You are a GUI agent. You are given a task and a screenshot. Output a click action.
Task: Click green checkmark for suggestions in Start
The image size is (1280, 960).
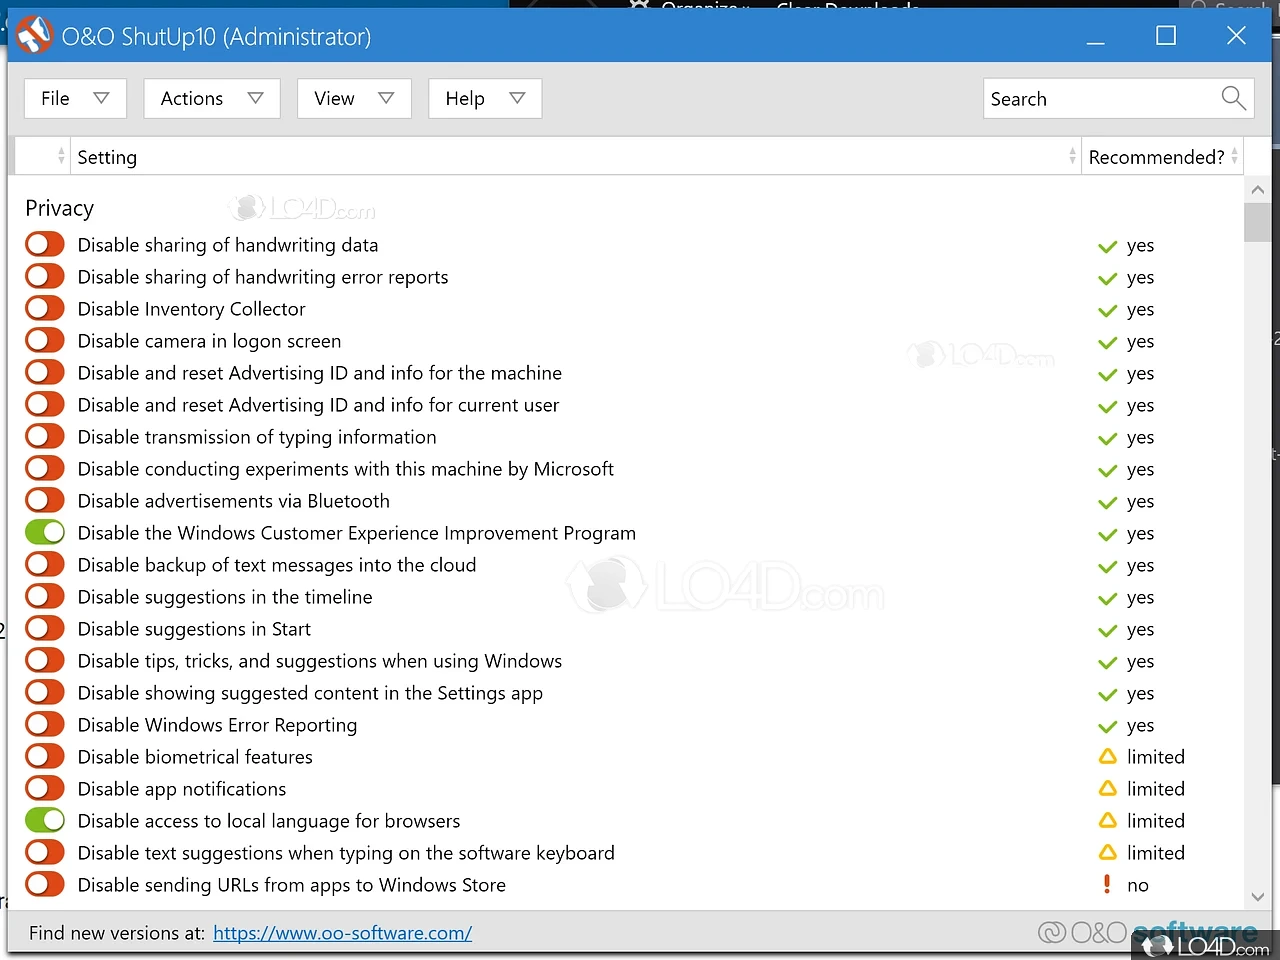pyautogui.click(x=1107, y=630)
